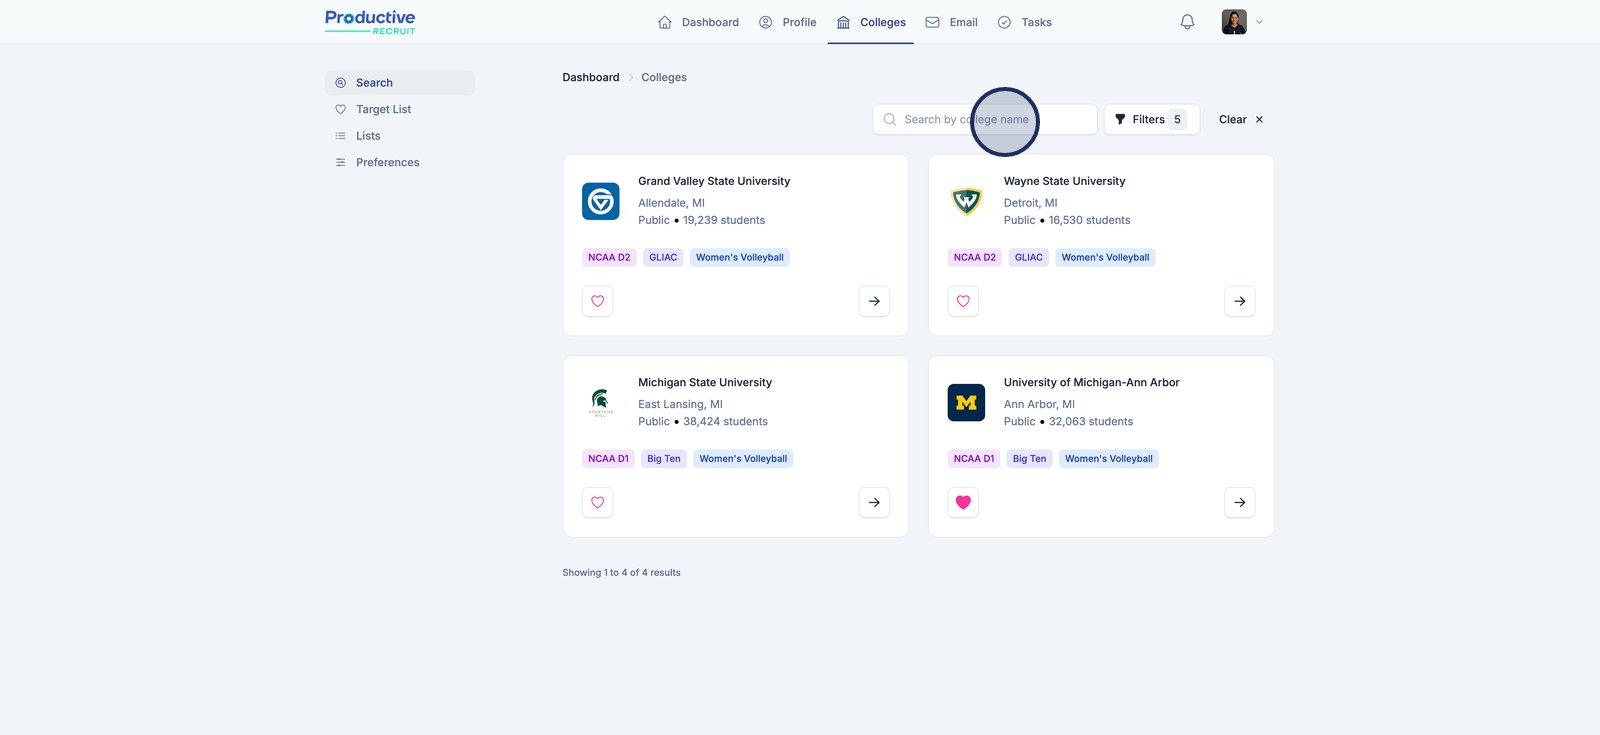
Task: Open Target List in the sidebar
Action: click(x=383, y=109)
